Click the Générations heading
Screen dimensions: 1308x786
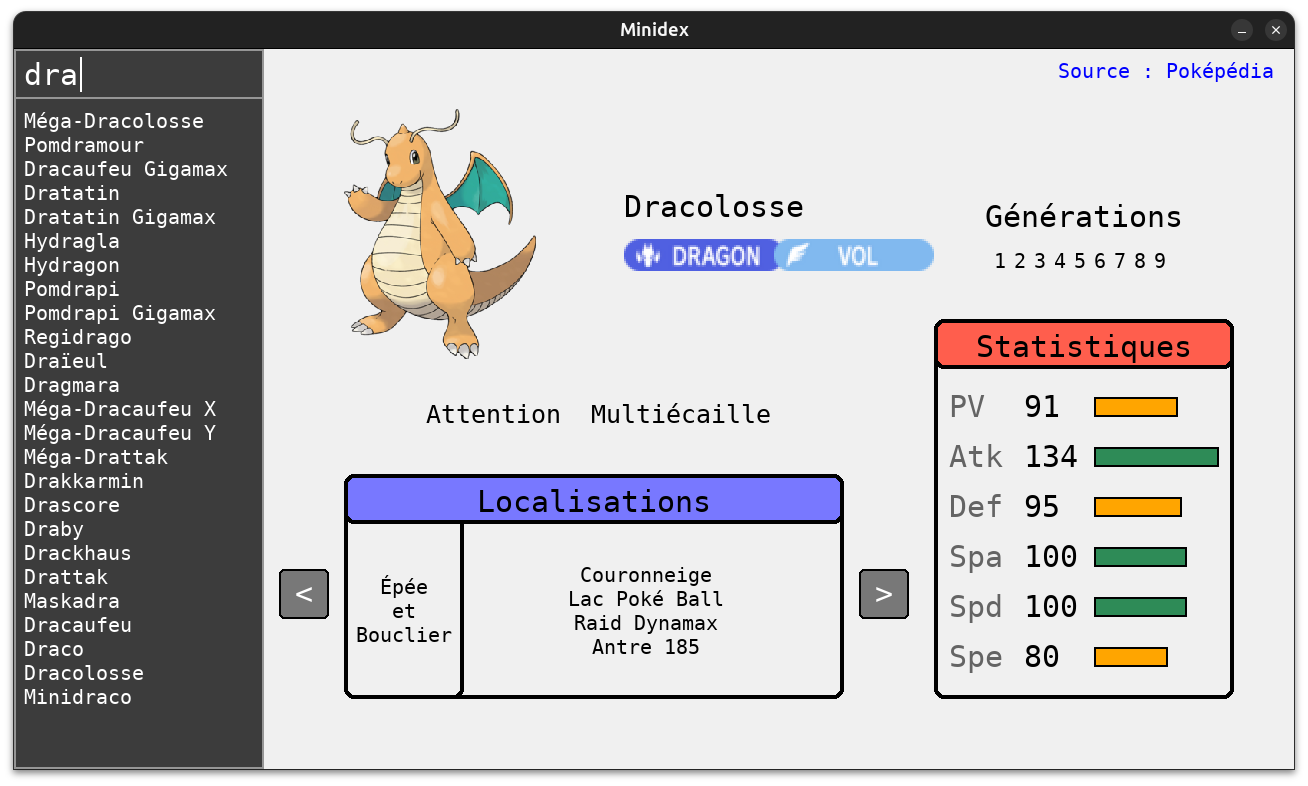coord(1084,217)
